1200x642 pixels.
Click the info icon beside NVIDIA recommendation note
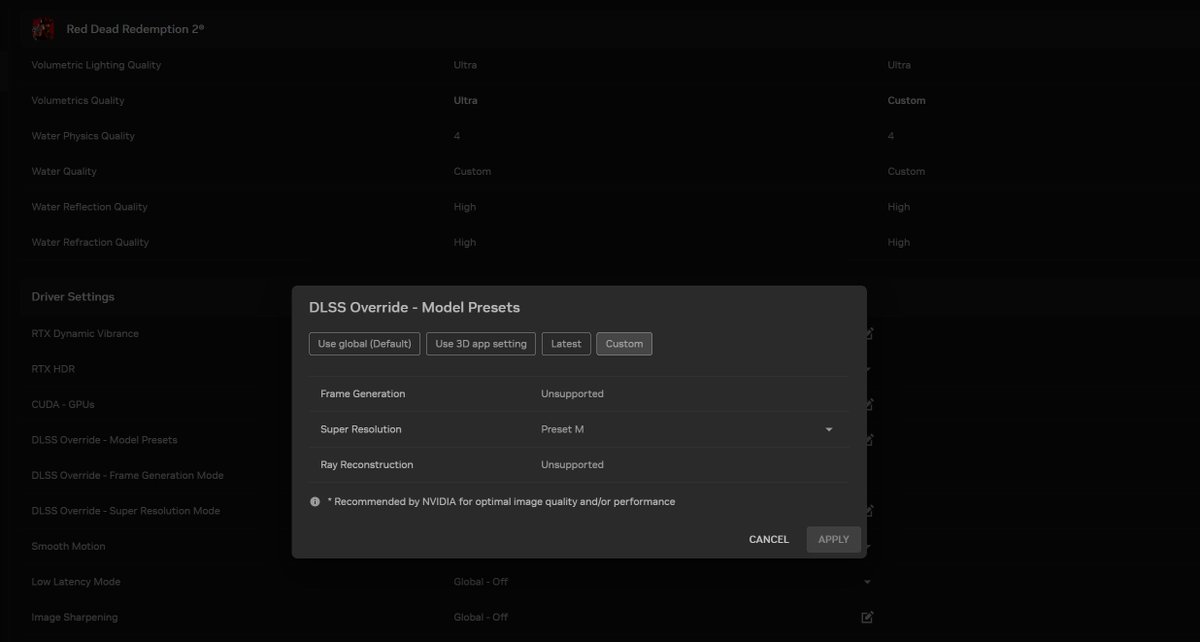tap(315, 502)
